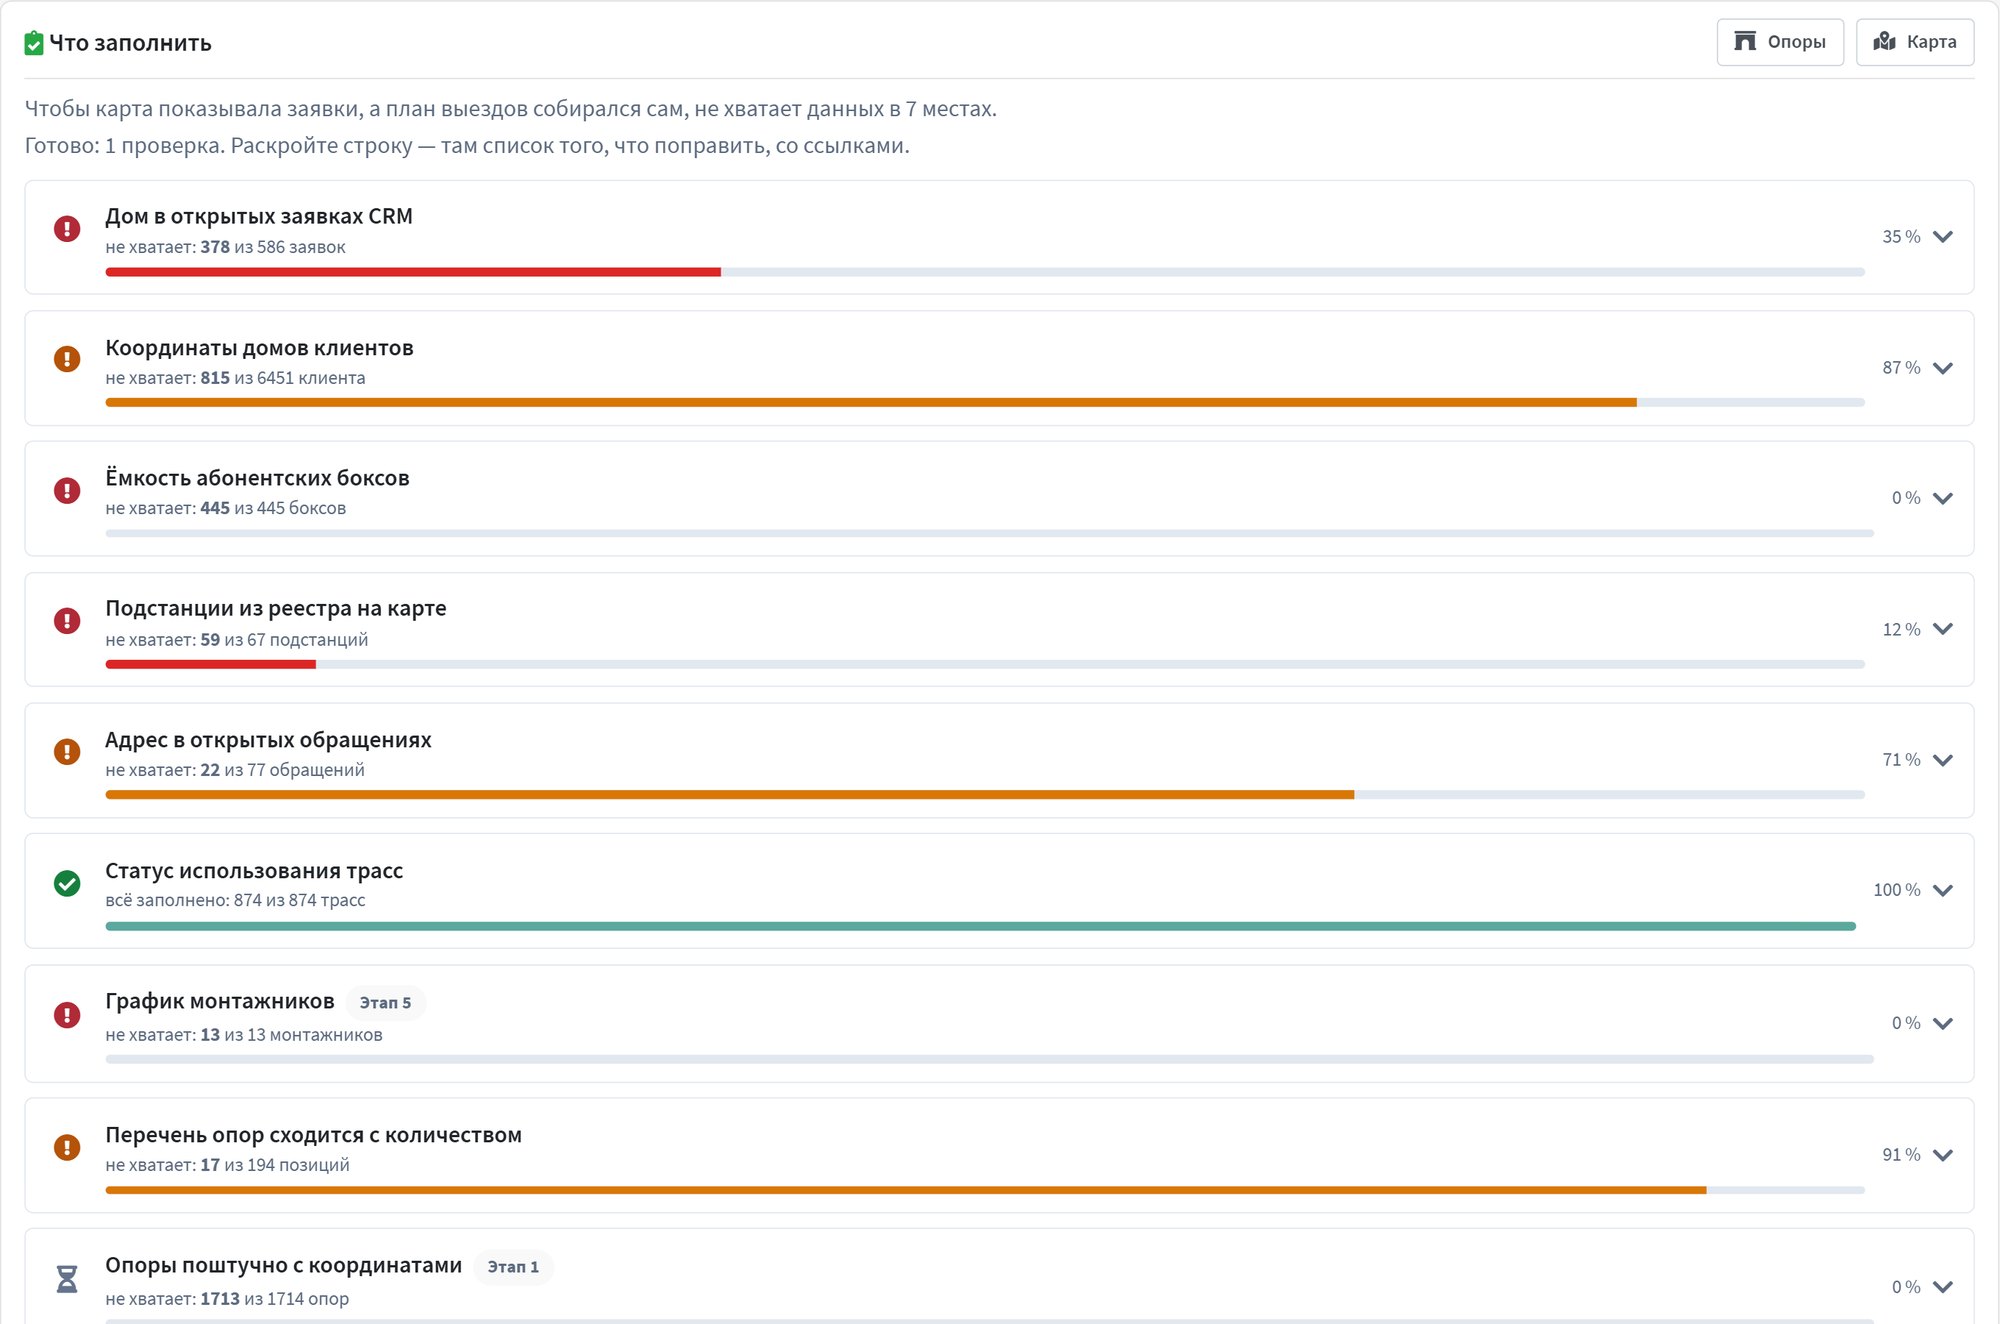Open the 'Карта' map button
This screenshot has height=1324, width=2000.
[x=1915, y=42]
